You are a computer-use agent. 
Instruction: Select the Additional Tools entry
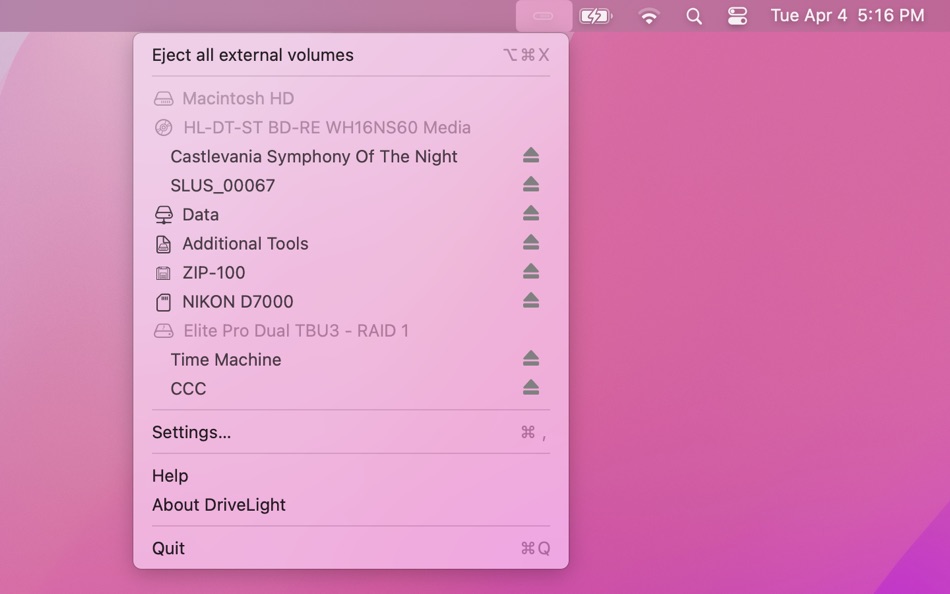(351, 244)
